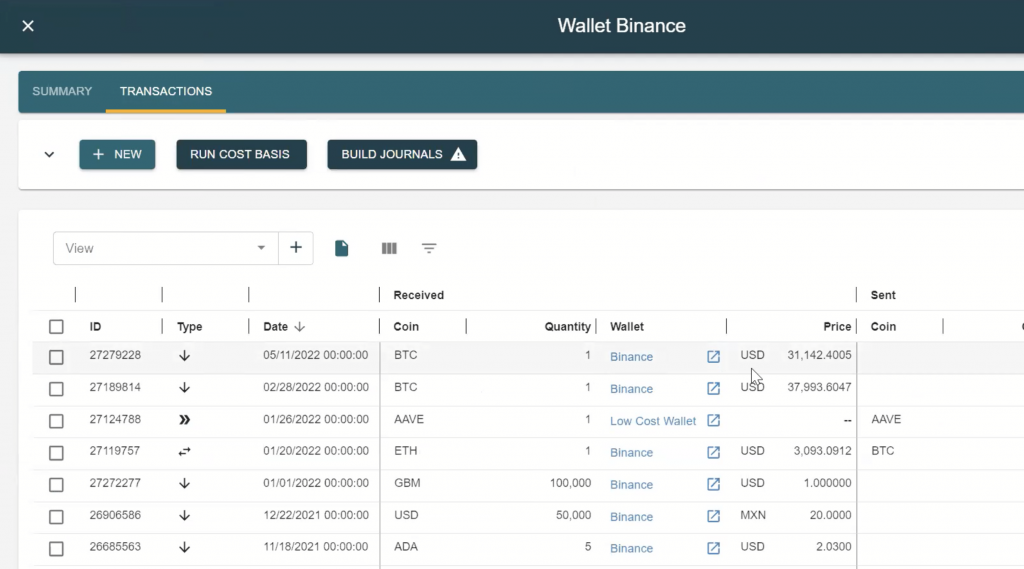Viewport: 1024px width, 569px height.
Task: Open Binance wallet link in ADA row
Action: click(x=632, y=549)
